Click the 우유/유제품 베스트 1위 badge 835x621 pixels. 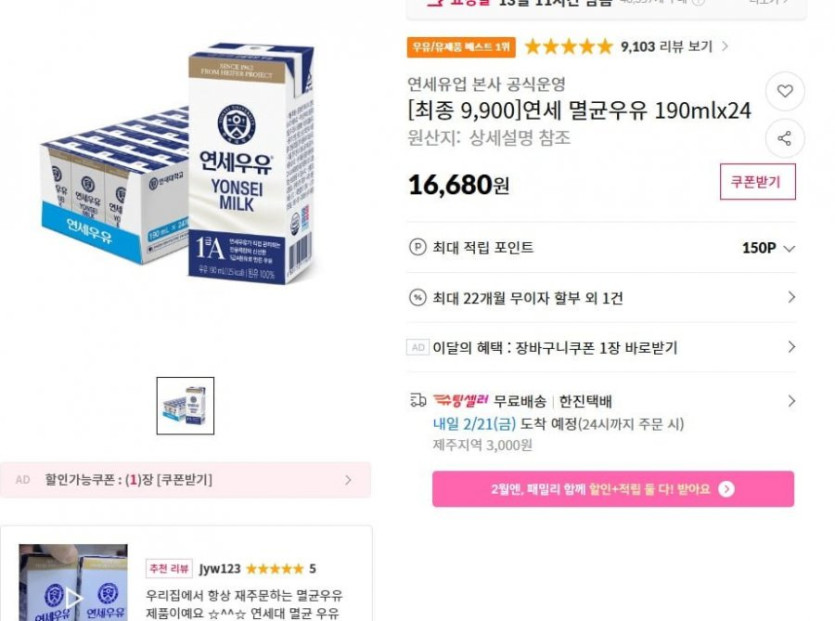click(461, 47)
